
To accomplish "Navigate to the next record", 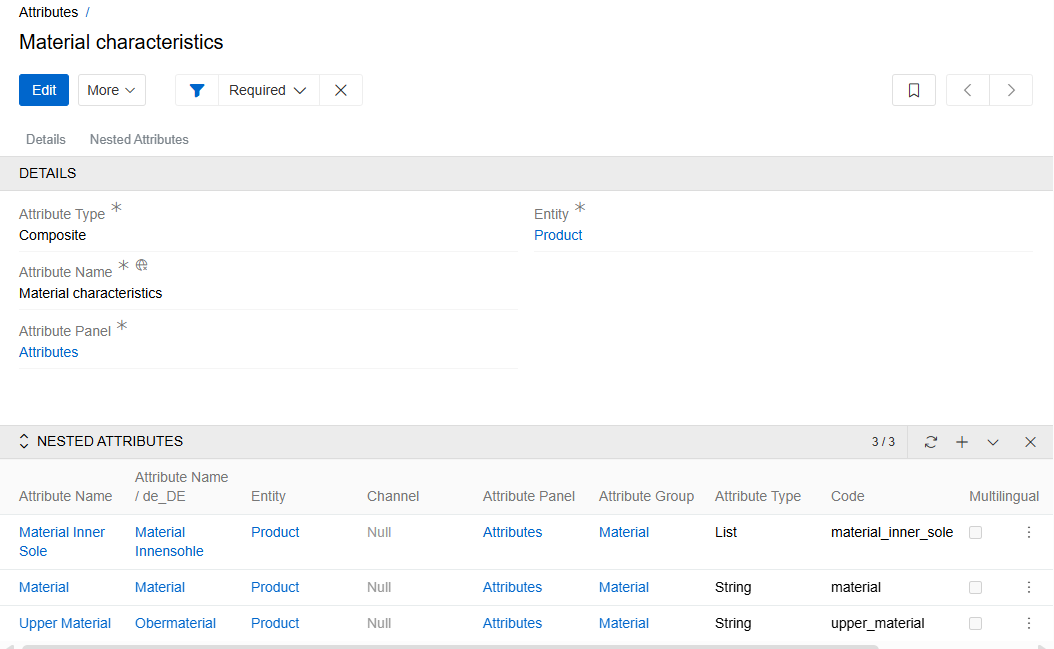I will (1010, 89).
